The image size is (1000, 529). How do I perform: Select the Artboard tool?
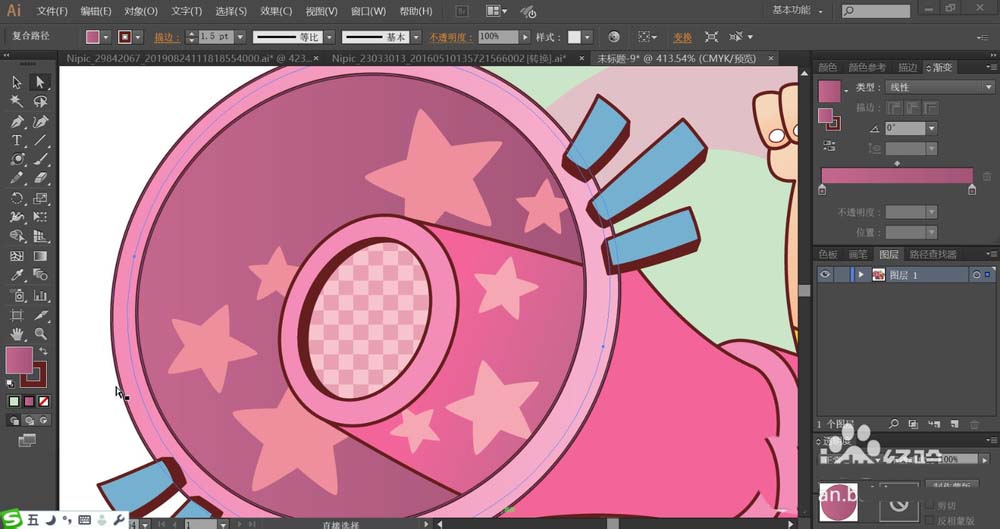(x=17, y=315)
